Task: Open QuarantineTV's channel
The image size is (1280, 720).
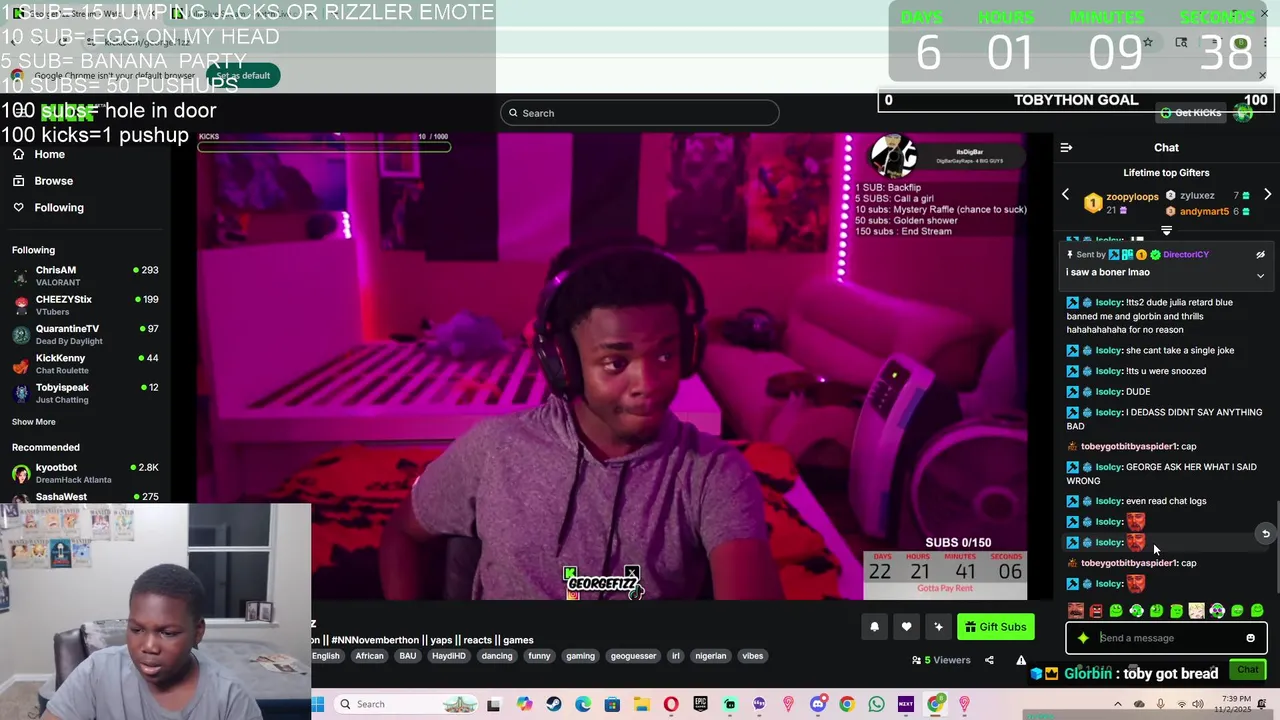Action: [85, 334]
